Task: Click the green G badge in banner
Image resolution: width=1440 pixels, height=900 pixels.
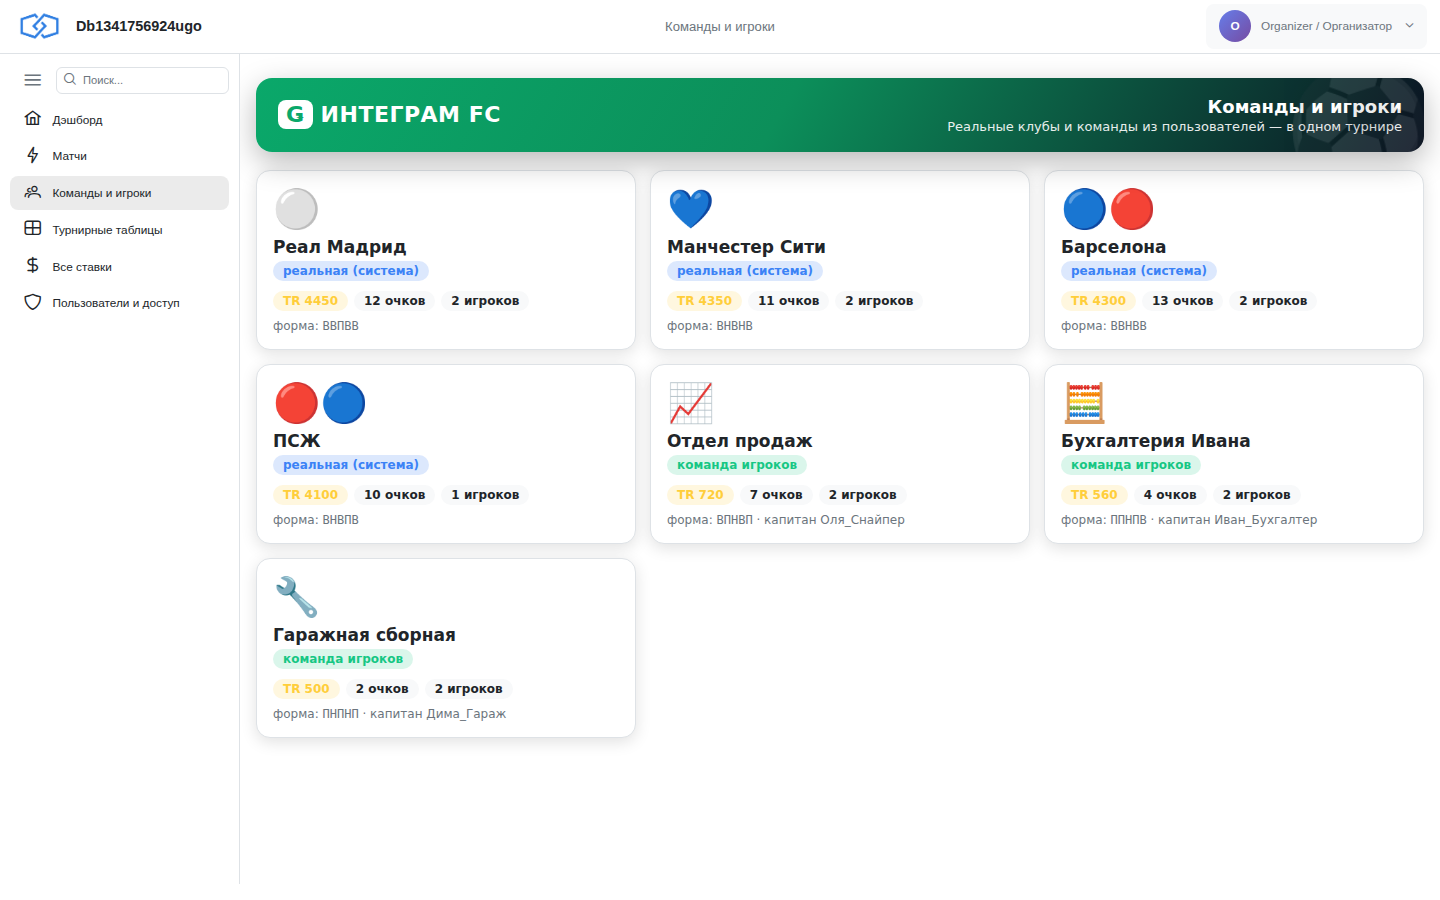Action: point(295,114)
